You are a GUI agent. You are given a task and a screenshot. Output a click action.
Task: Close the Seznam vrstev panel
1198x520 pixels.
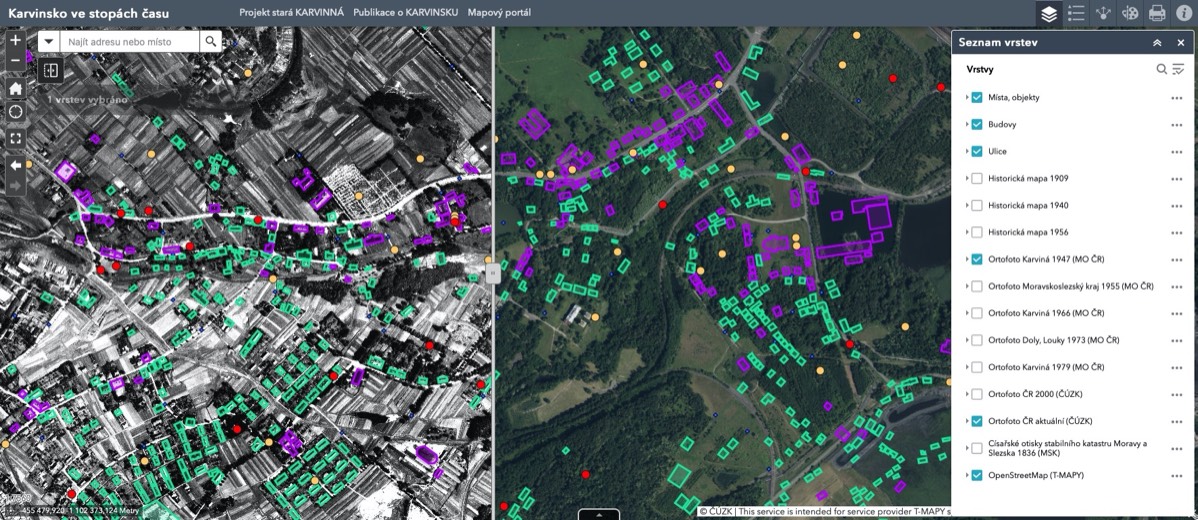(1180, 43)
